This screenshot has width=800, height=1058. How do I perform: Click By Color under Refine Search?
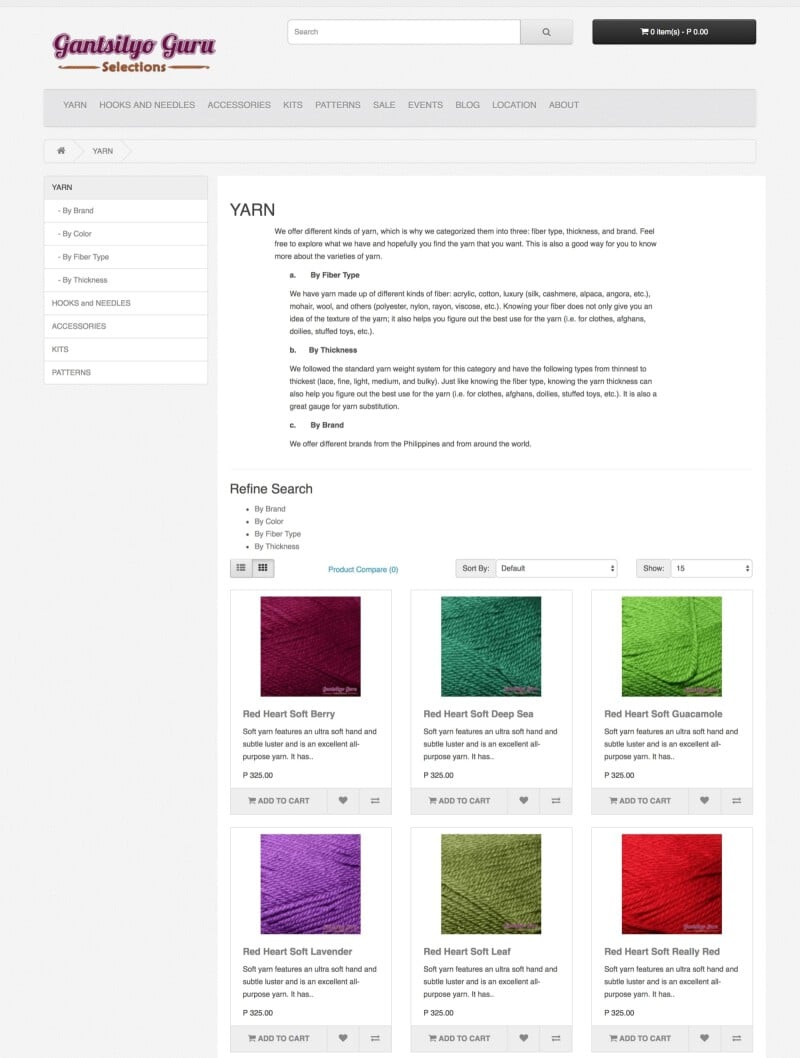click(268, 522)
